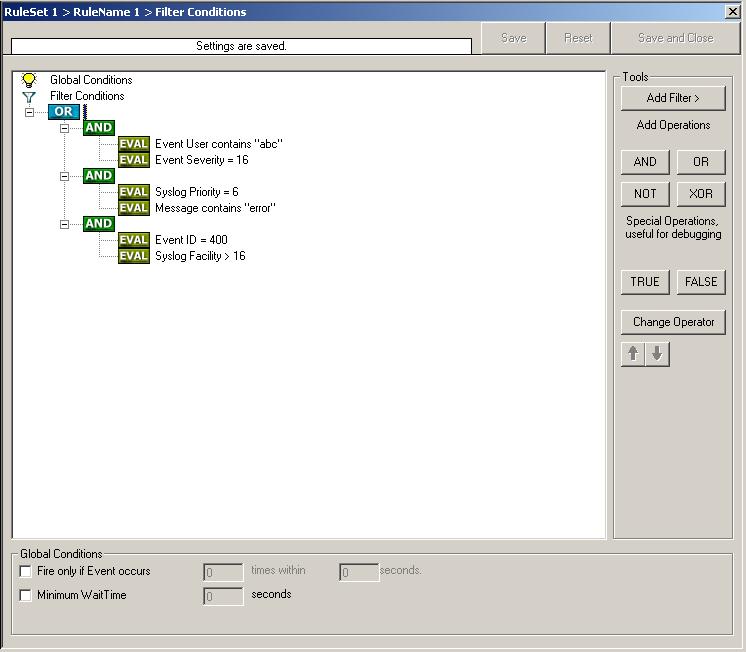Select the AND node above Event User
746x652 pixels.
[98, 128]
